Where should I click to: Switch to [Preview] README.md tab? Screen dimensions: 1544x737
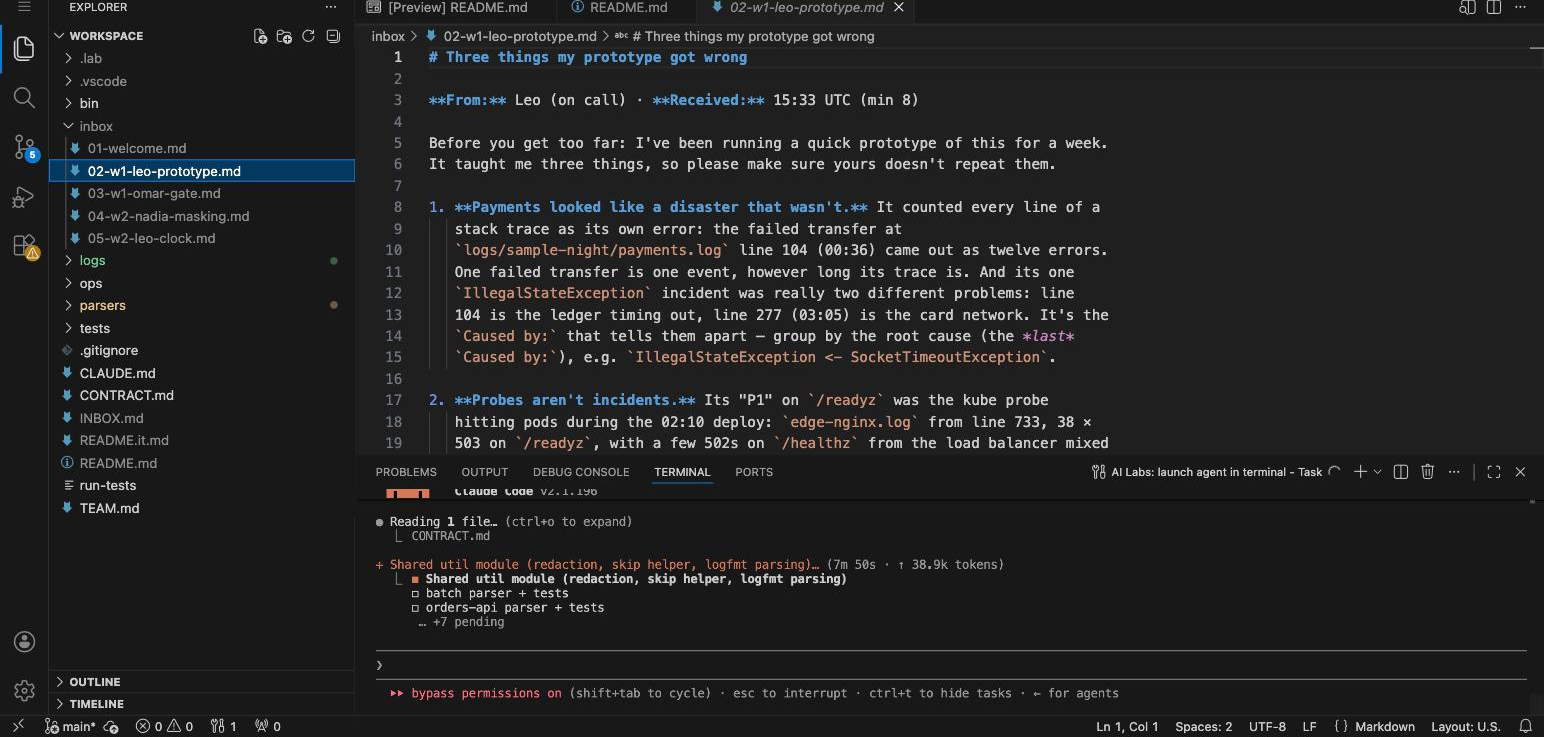click(455, 7)
